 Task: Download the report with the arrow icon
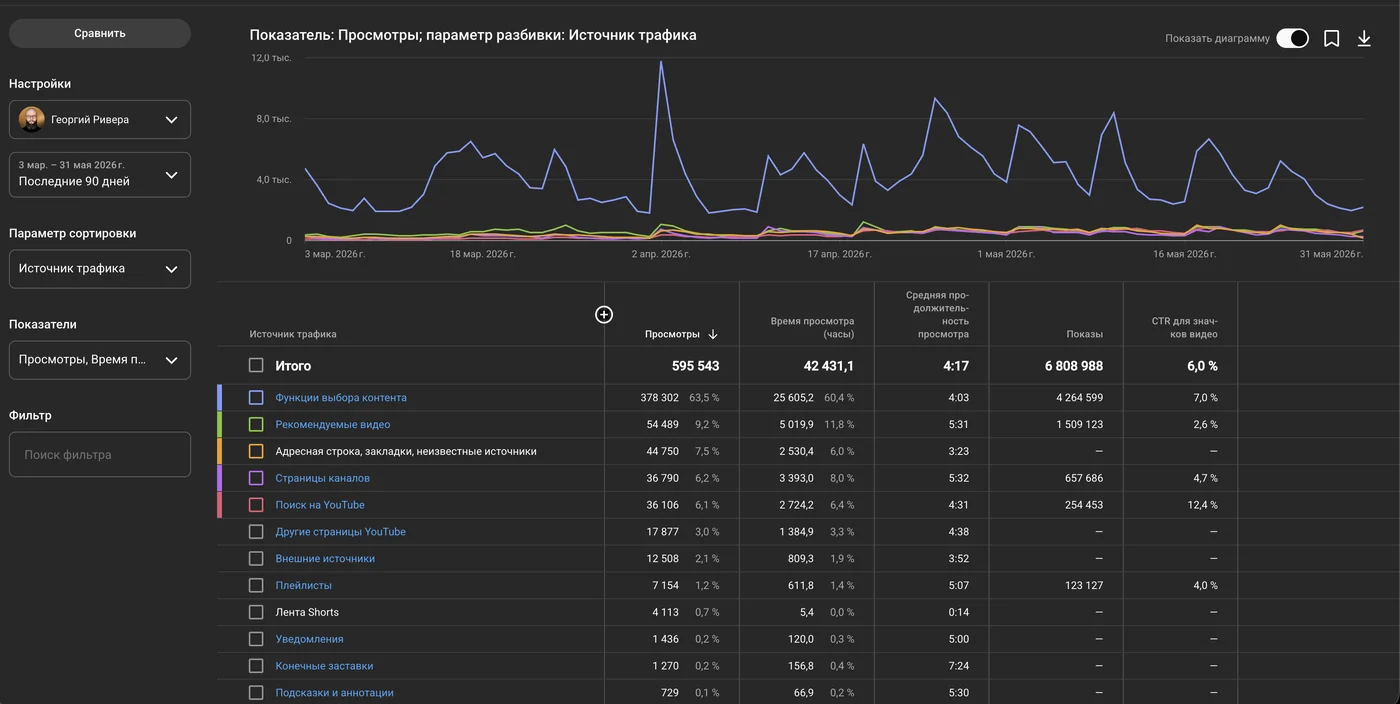pyautogui.click(x=1364, y=38)
